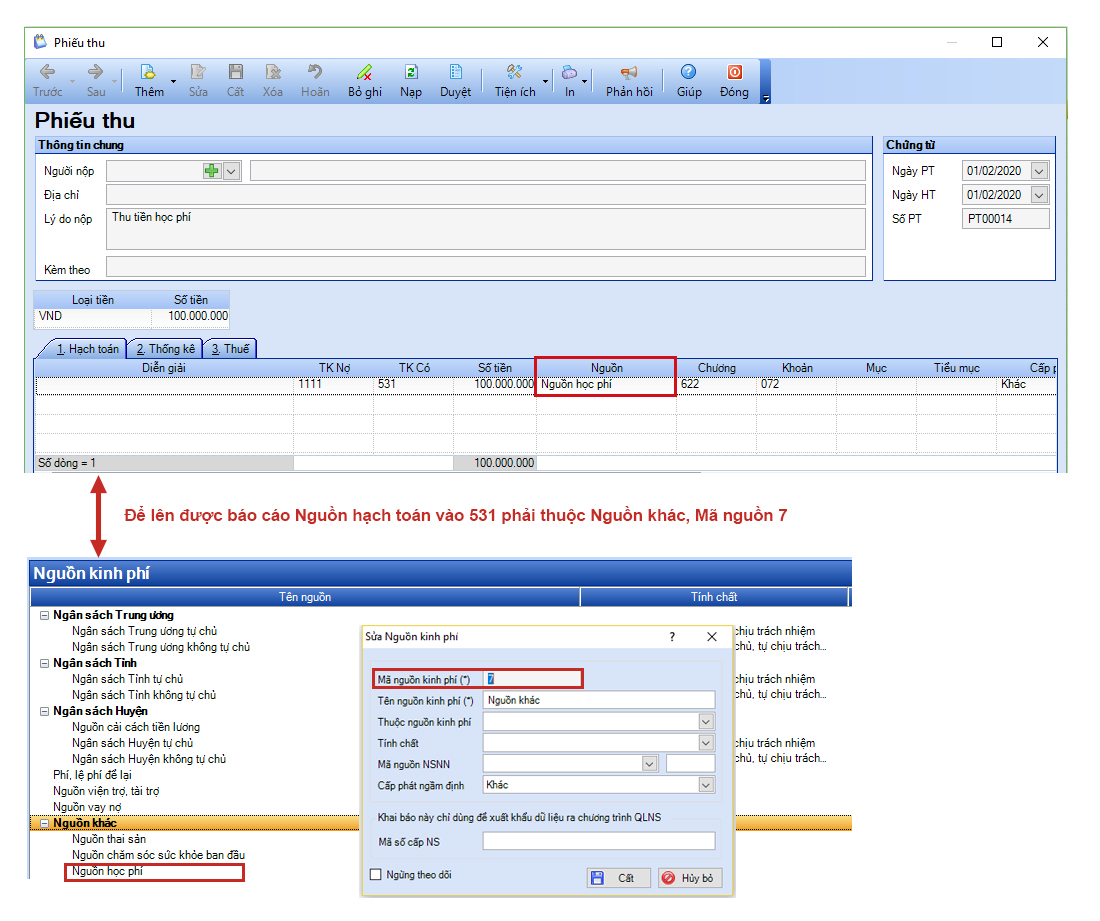
Task: Reload data with Nạp
Action: tap(411, 81)
